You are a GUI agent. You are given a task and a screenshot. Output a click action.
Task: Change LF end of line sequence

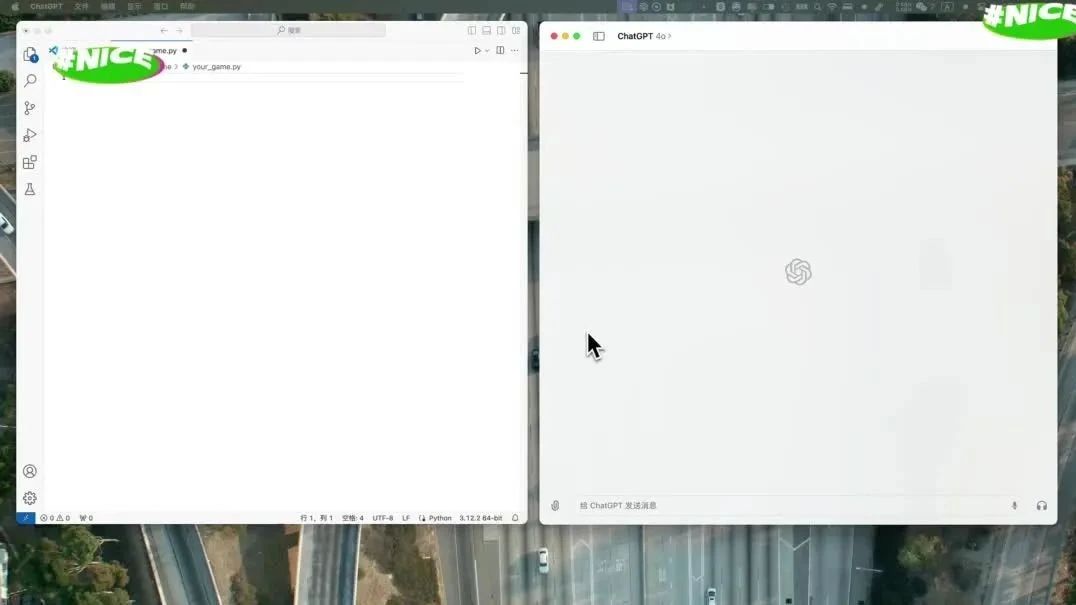pos(406,518)
